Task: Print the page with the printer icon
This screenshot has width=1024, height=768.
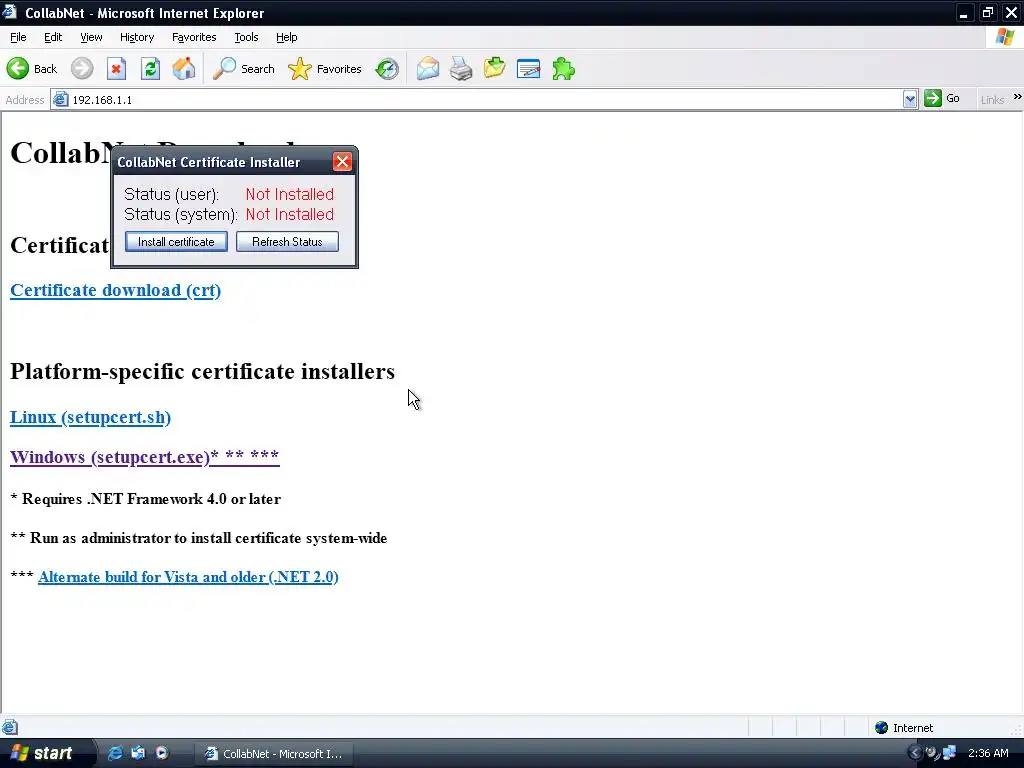Action: coord(461,69)
